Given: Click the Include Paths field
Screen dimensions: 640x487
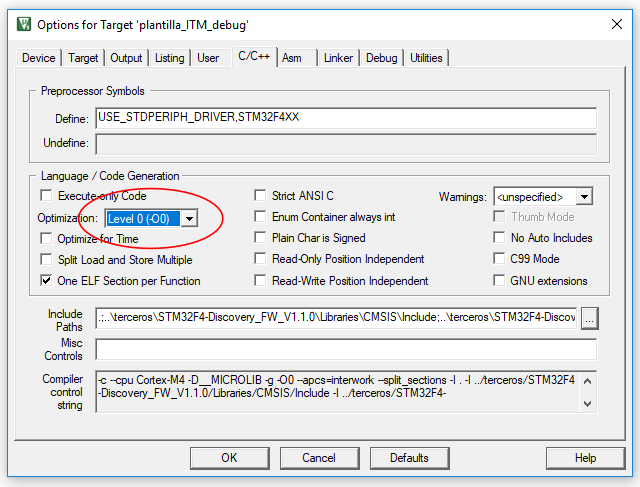Looking at the screenshot, I should (336, 318).
